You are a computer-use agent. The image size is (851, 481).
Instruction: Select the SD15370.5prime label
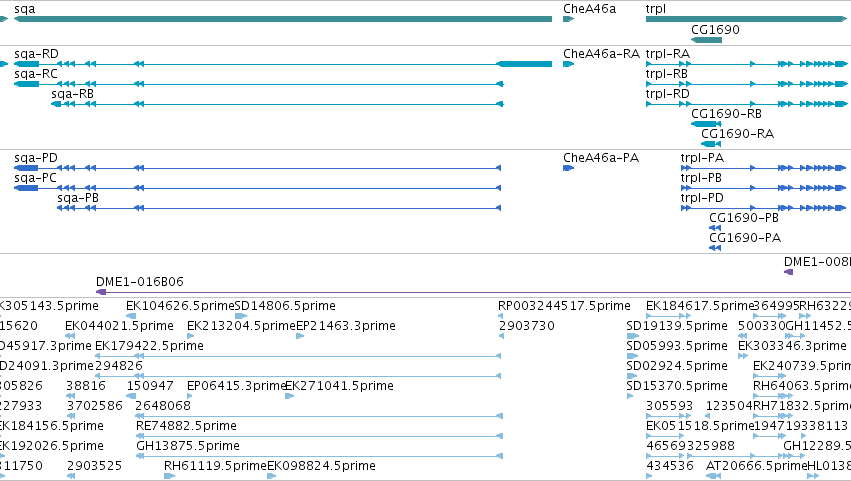pyautogui.click(x=677, y=386)
